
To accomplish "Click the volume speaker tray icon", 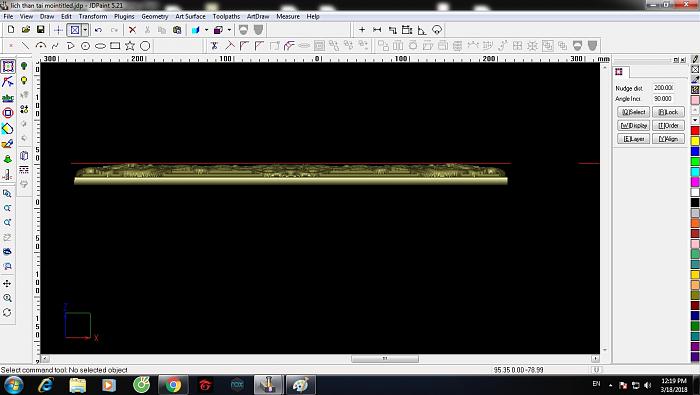I will pyautogui.click(x=648, y=385).
